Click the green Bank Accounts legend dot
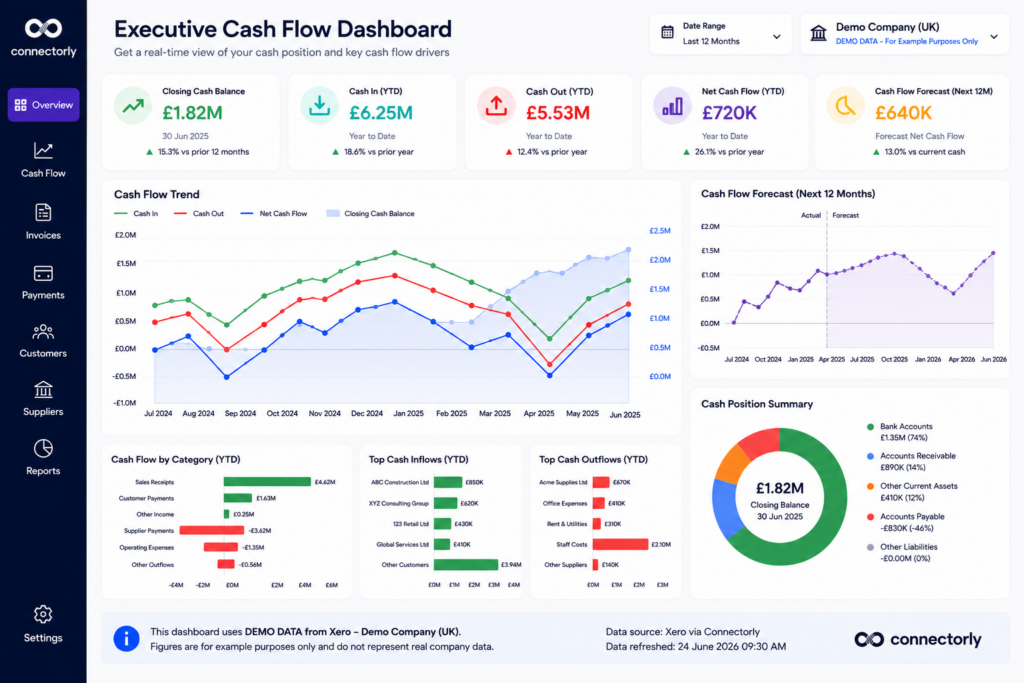The height and width of the screenshot is (683, 1024). click(870, 427)
